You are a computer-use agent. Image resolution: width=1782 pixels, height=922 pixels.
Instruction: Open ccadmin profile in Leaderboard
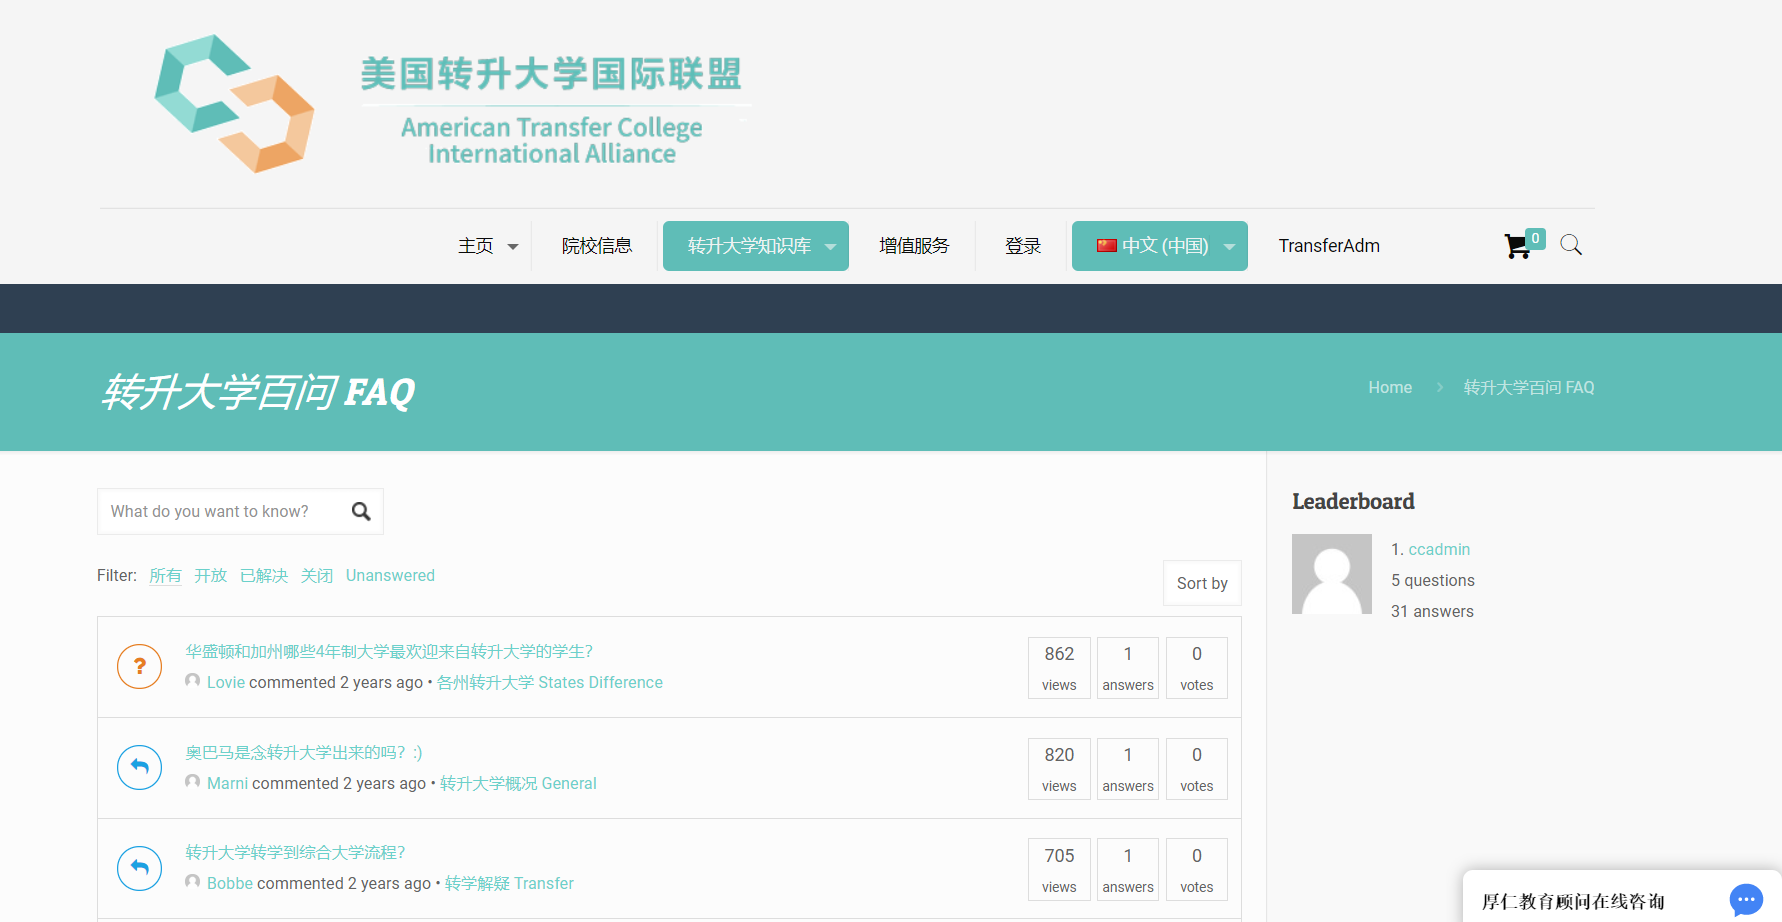pos(1439,549)
